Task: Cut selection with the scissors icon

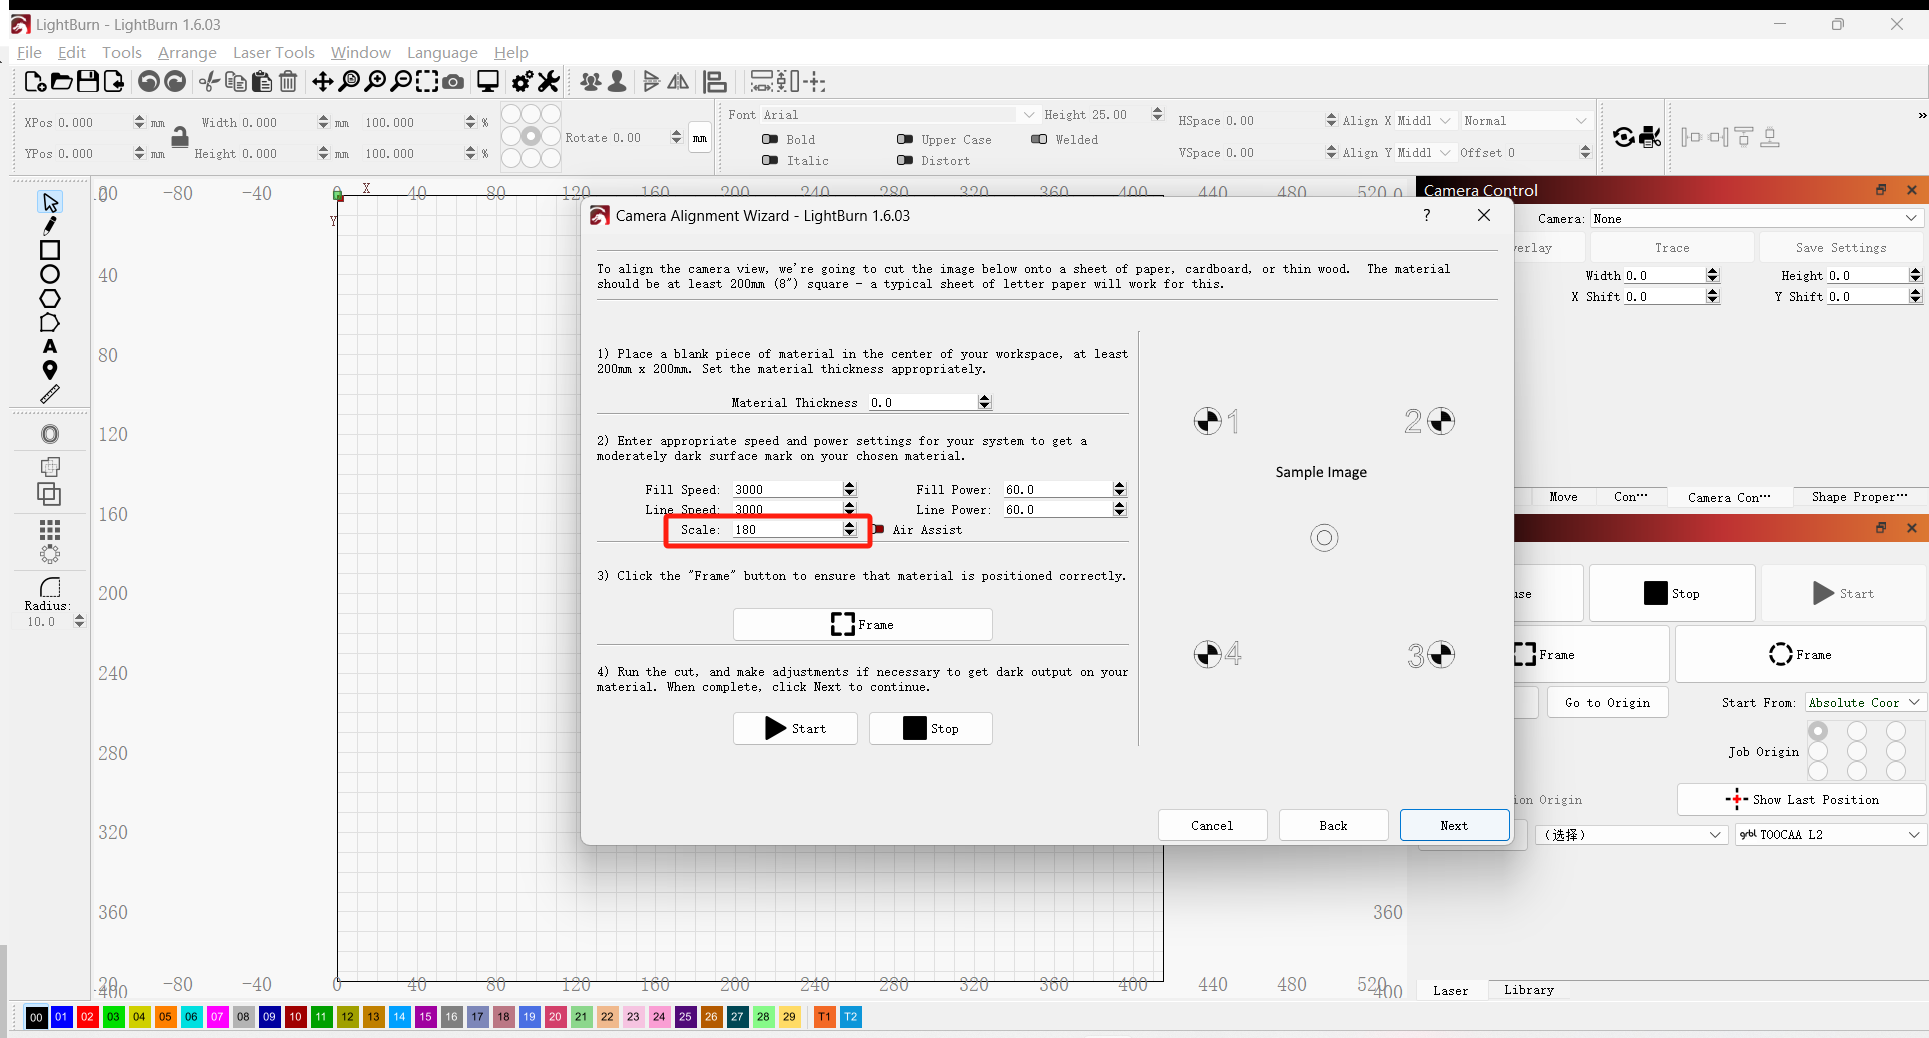Action: coord(209,82)
